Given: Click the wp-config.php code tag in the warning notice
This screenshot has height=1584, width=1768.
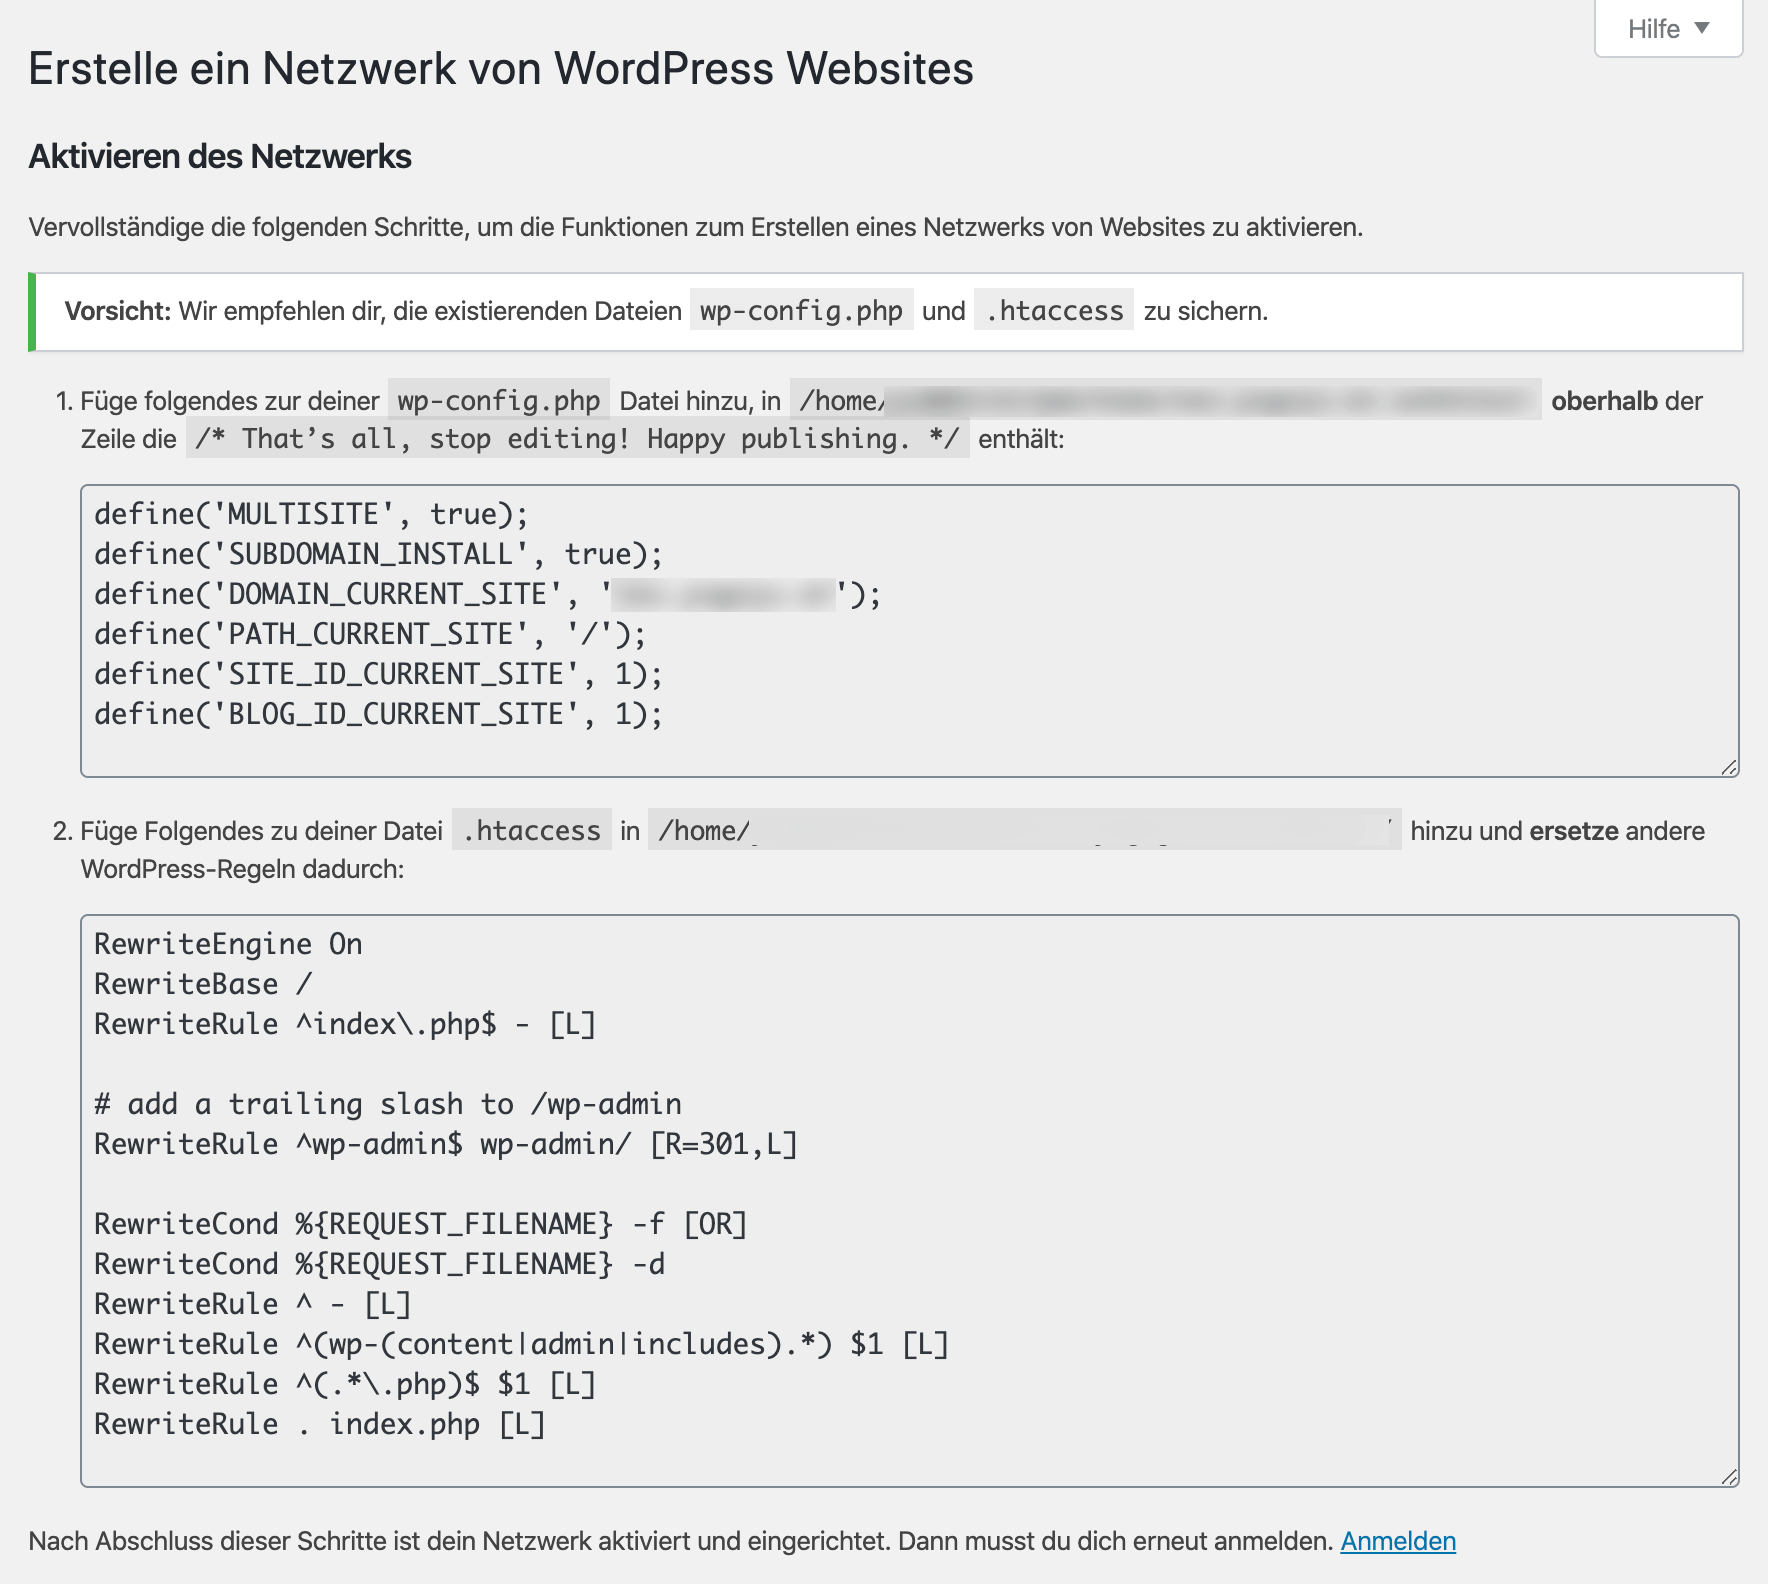Looking at the screenshot, I should (801, 311).
